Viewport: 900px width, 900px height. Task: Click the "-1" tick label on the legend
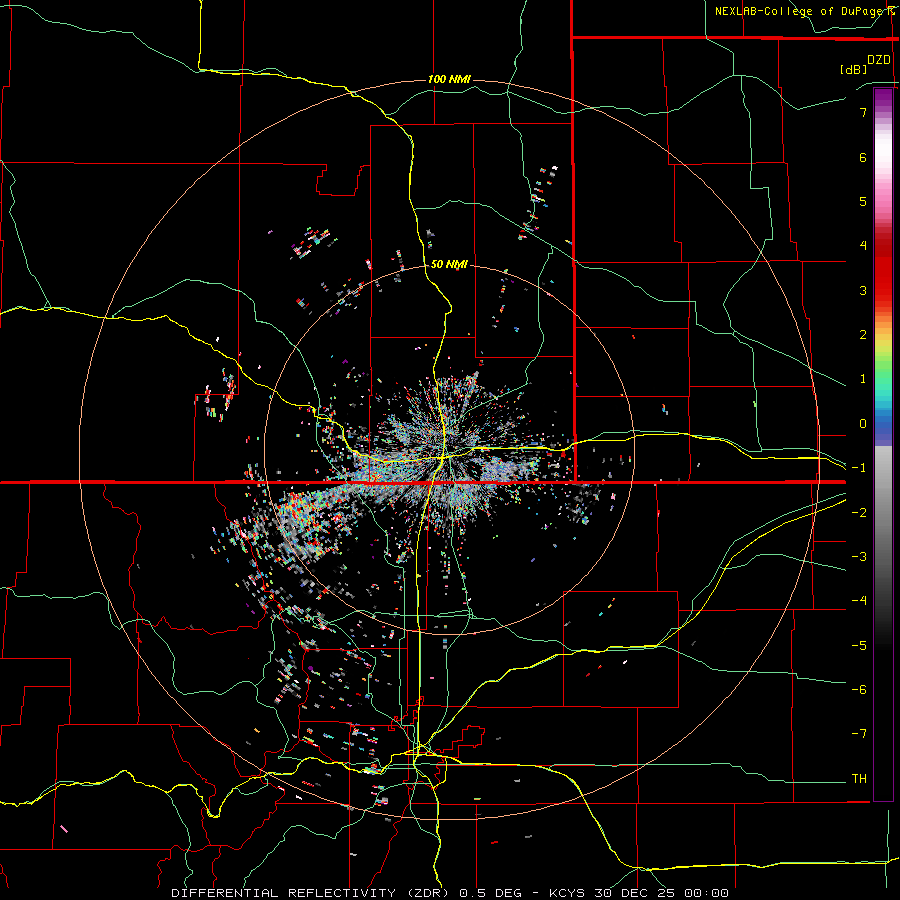click(859, 468)
